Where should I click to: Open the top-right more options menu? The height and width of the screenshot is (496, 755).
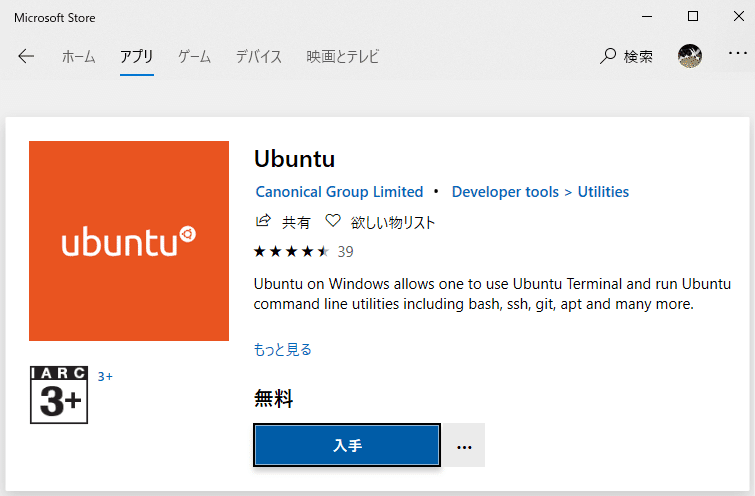click(738, 53)
